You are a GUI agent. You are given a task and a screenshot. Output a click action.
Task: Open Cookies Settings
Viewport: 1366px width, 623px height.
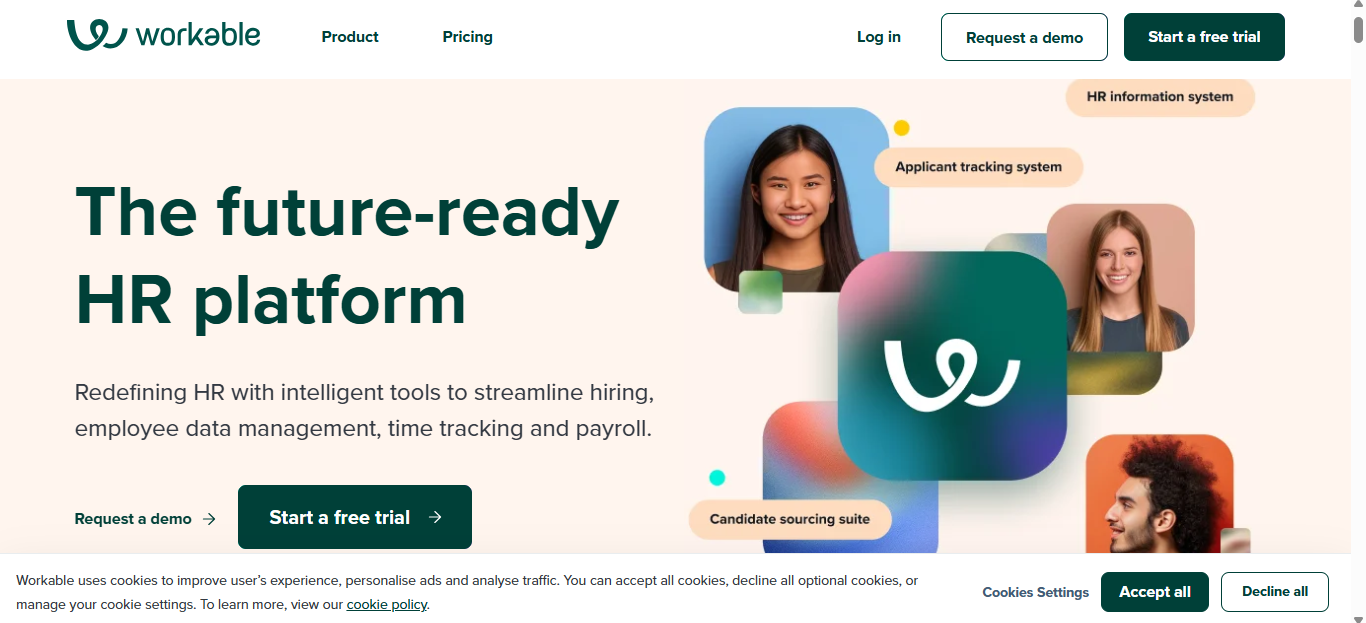tap(1035, 592)
